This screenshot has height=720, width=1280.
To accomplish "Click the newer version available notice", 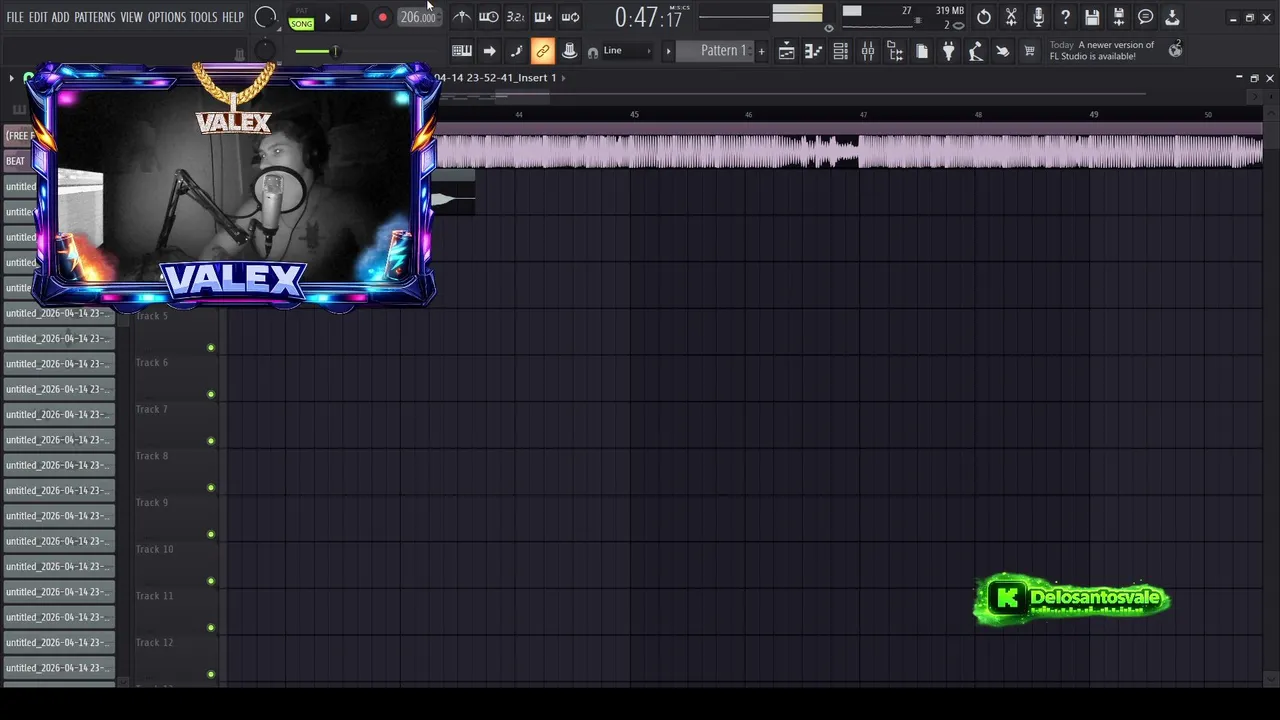I will [x=1101, y=50].
